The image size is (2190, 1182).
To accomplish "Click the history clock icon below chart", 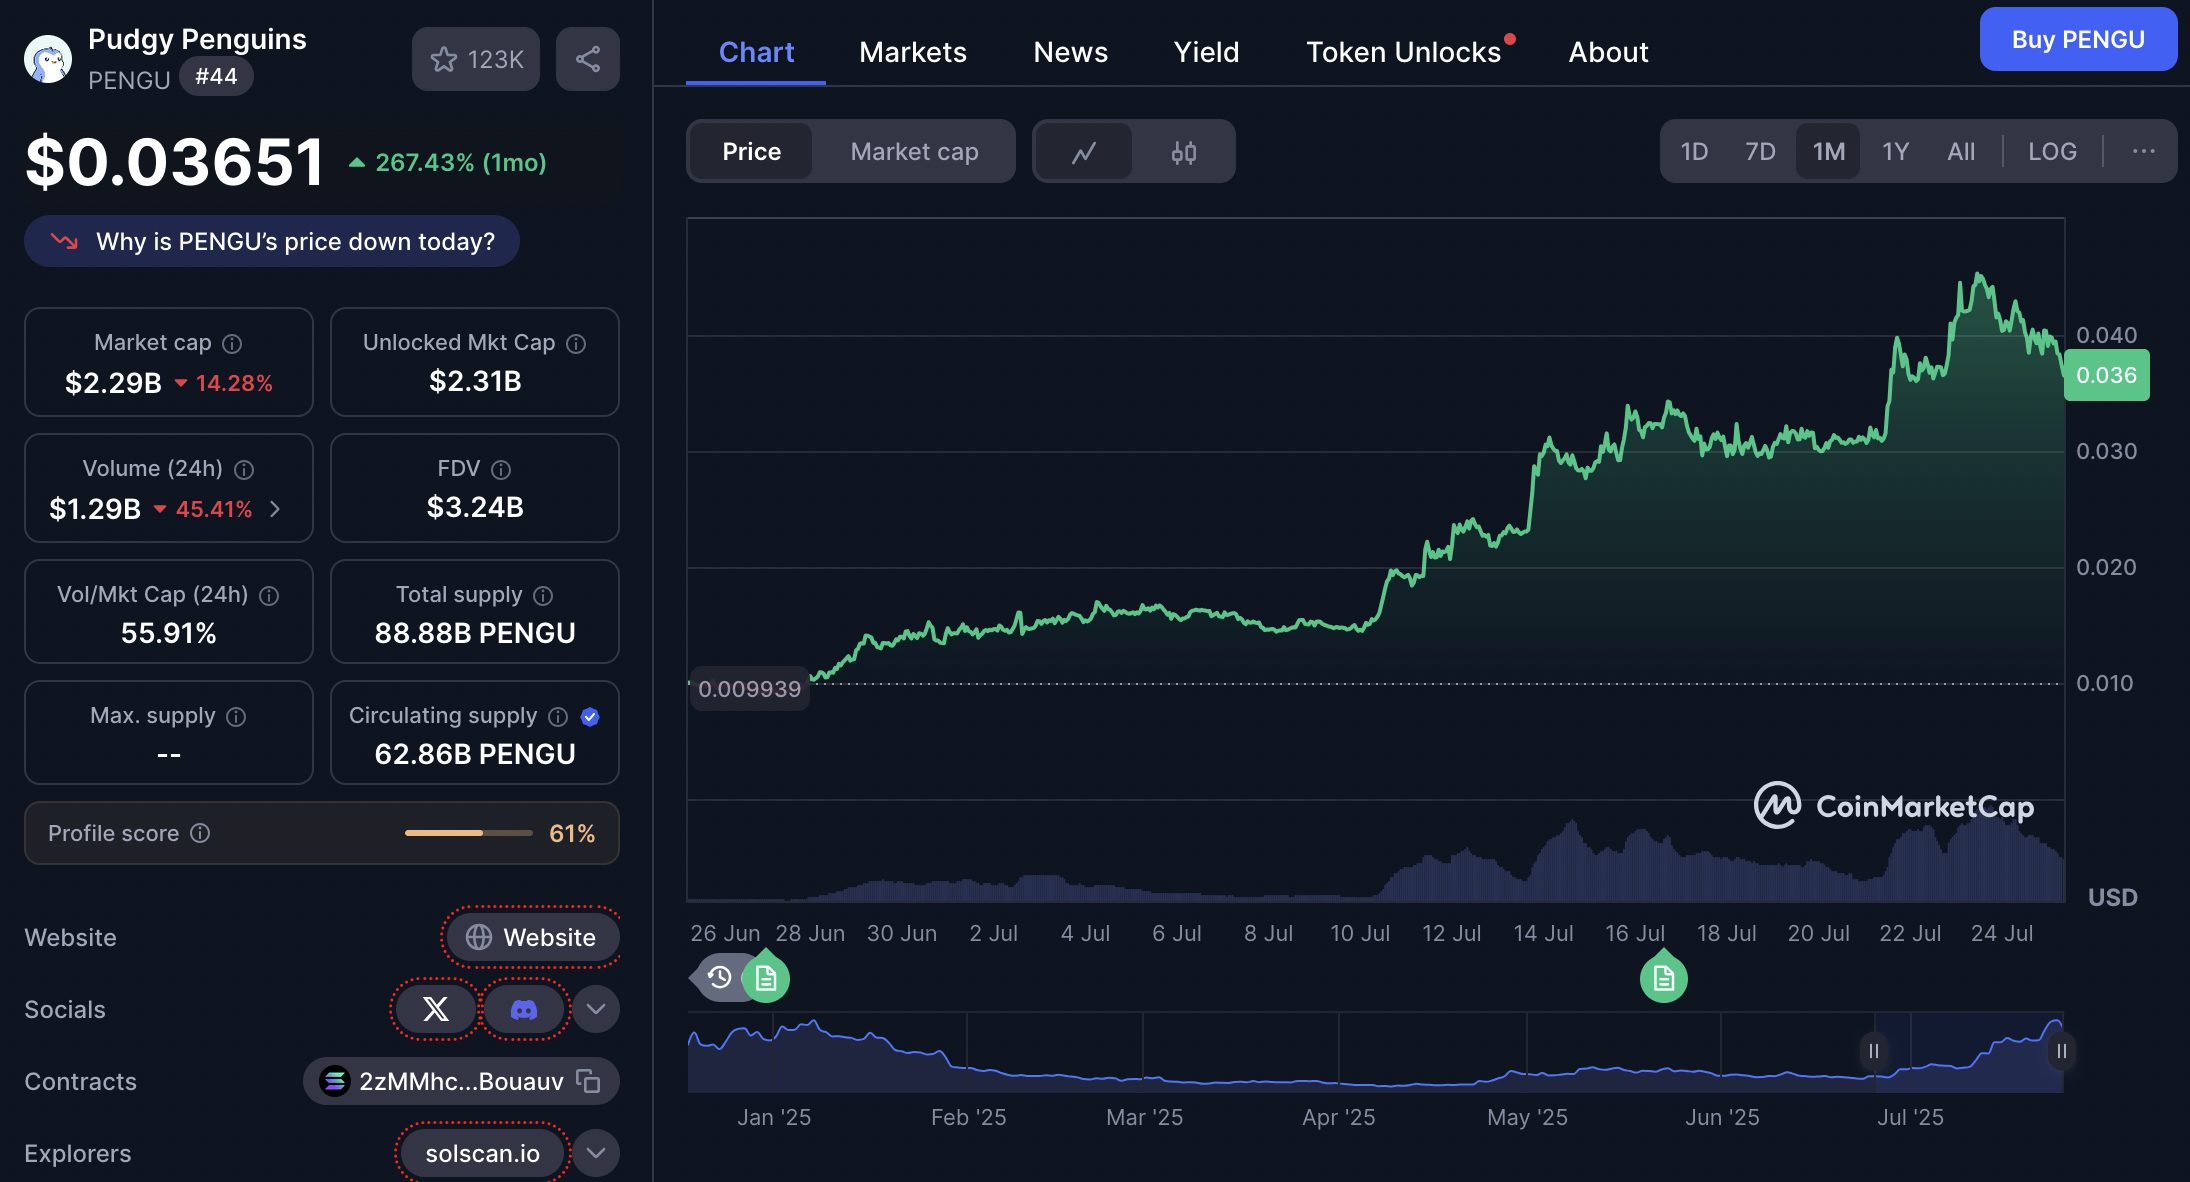I will click(x=719, y=978).
